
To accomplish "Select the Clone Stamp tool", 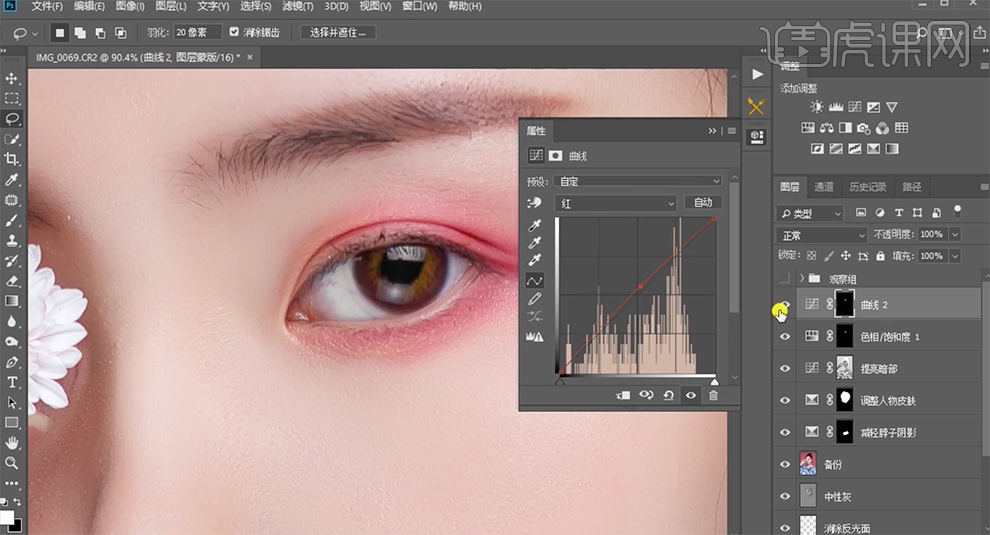I will pyautogui.click(x=11, y=241).
